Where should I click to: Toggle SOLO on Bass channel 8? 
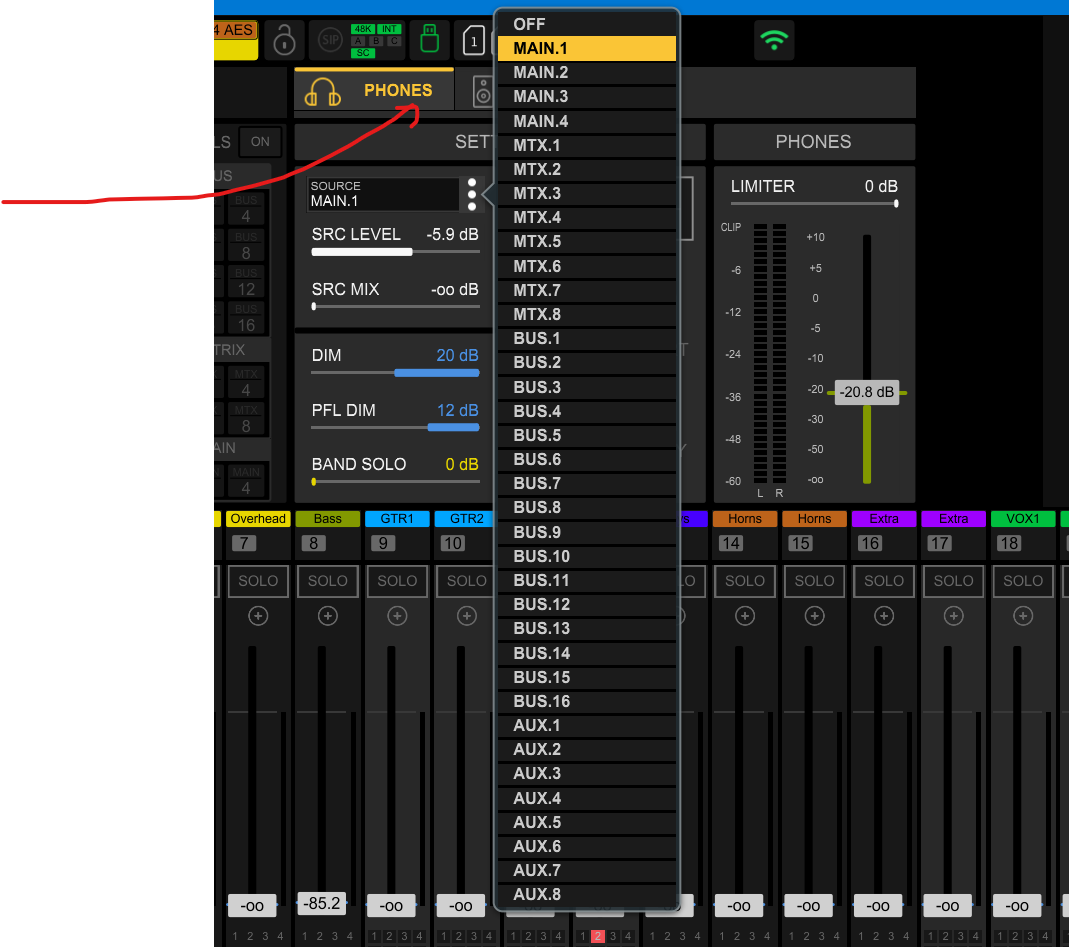coord(327,581)
